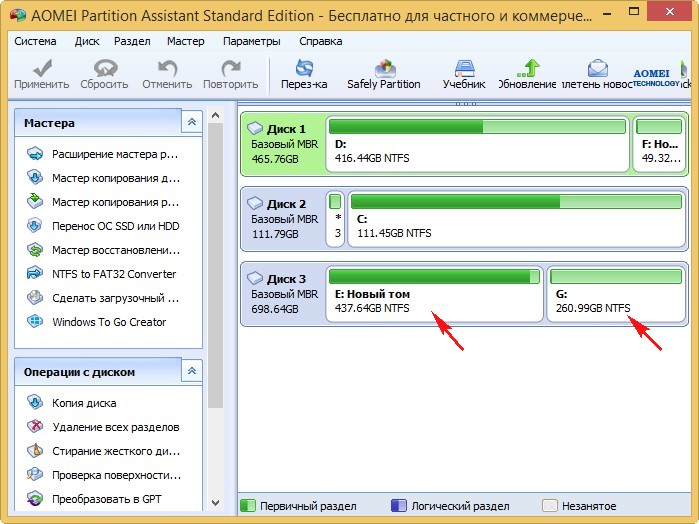Click the sidebar vertical scrollbar thumb
The image size is (699, 524).
(215, 265)
